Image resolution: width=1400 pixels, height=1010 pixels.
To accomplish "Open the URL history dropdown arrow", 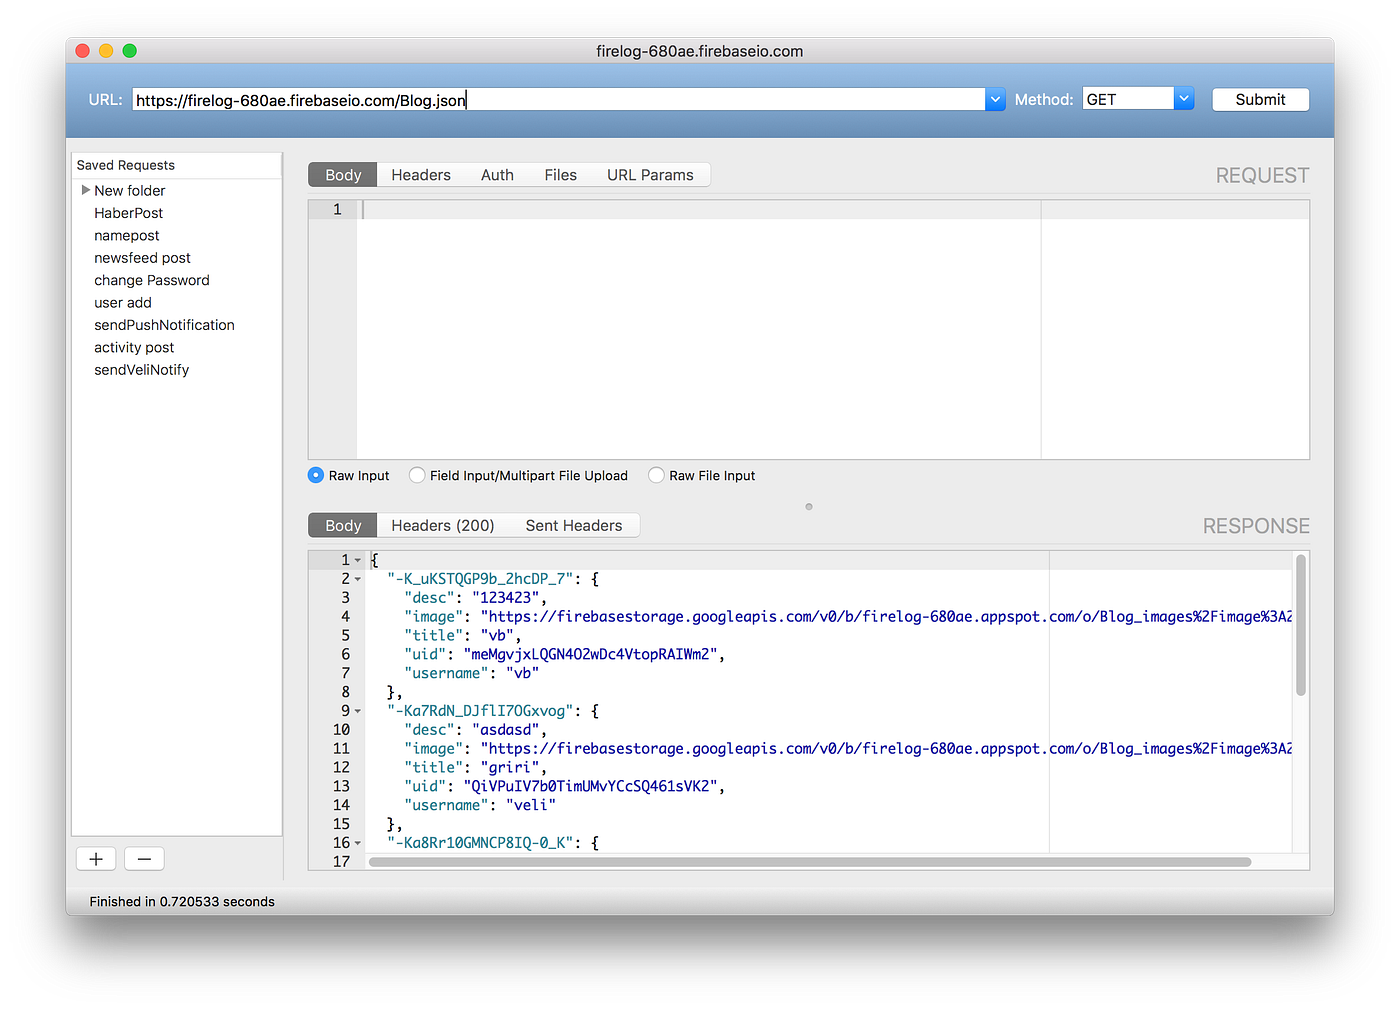I will point(995,99).
